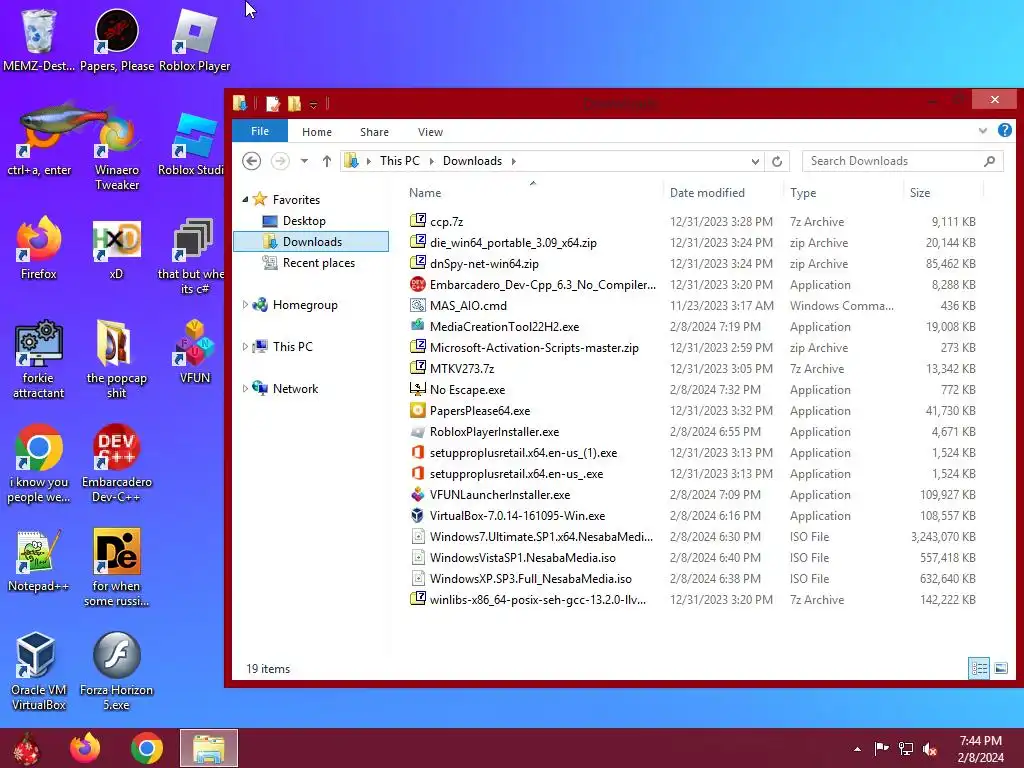
Task: Click This PC in address breadcrumb
Action: point(400,161)
